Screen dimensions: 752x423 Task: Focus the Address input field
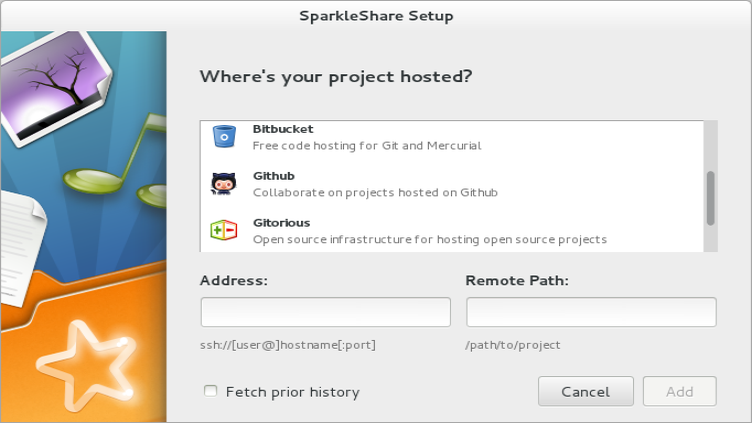click(326, 312)
